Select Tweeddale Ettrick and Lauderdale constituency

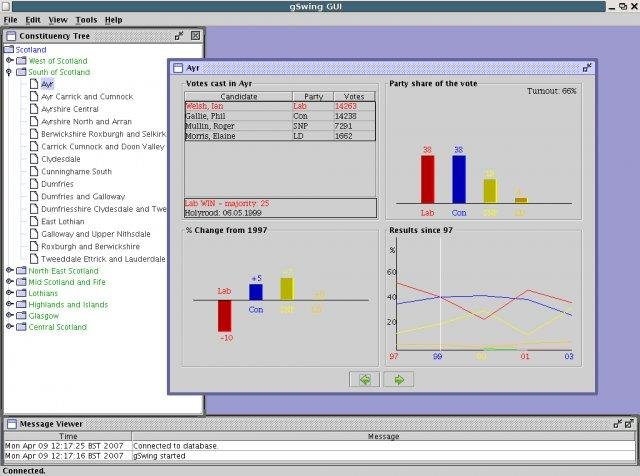[103, 259]
